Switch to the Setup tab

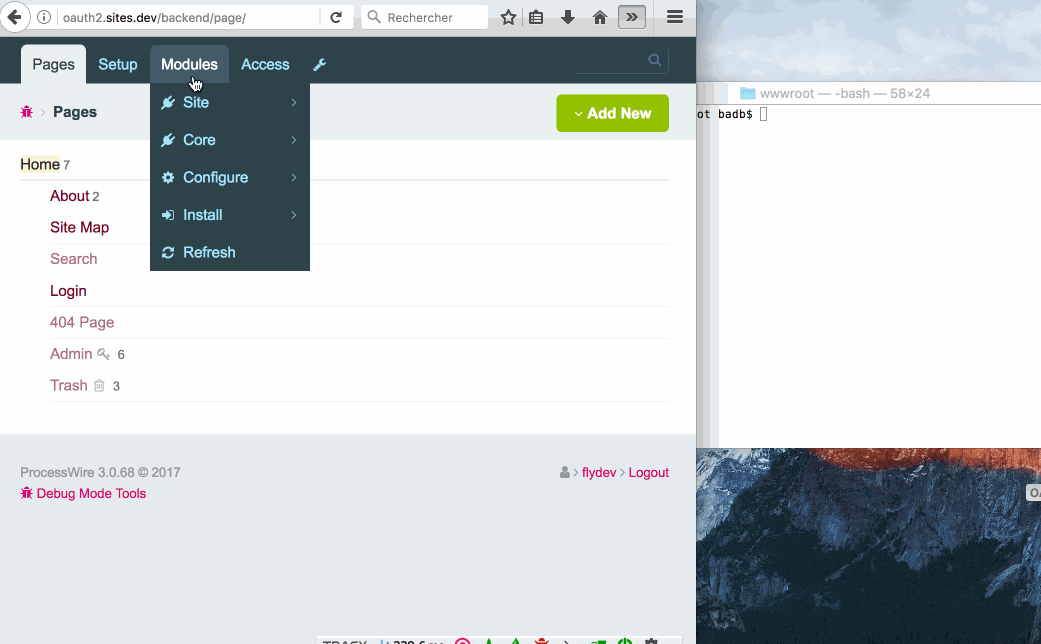click(117, 64)
